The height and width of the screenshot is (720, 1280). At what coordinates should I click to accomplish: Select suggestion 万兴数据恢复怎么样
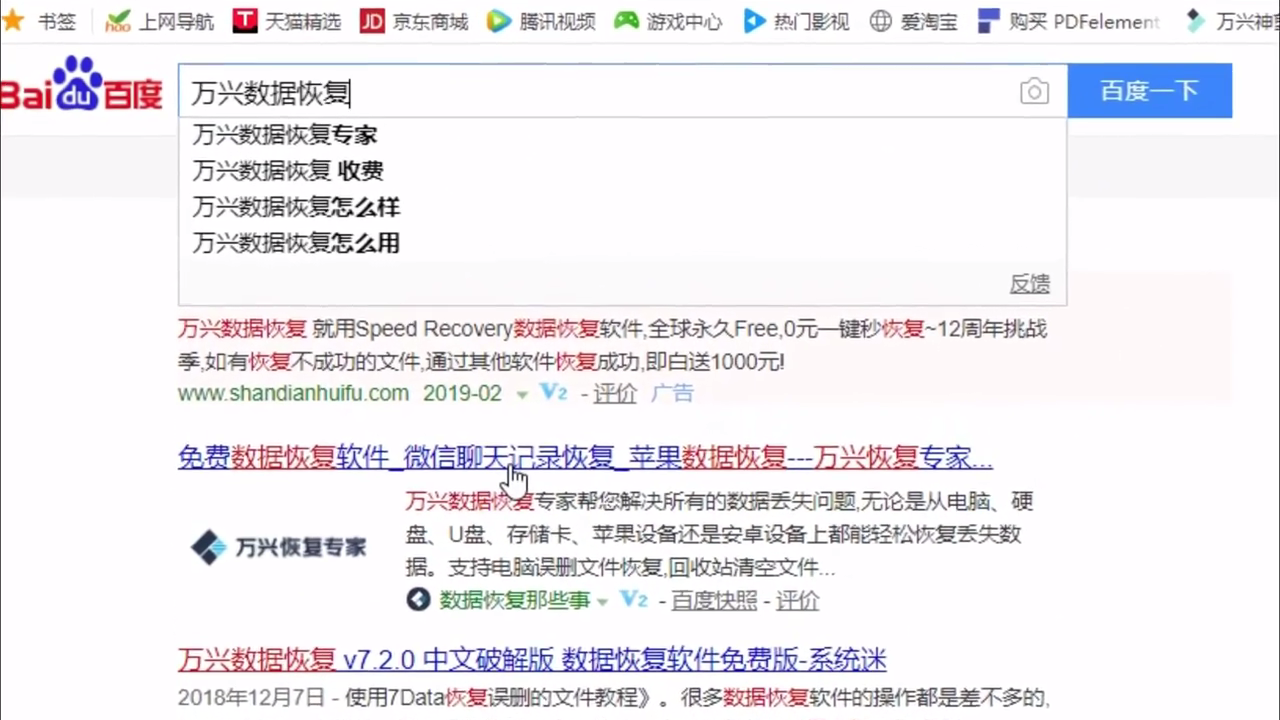pos(622,207)
